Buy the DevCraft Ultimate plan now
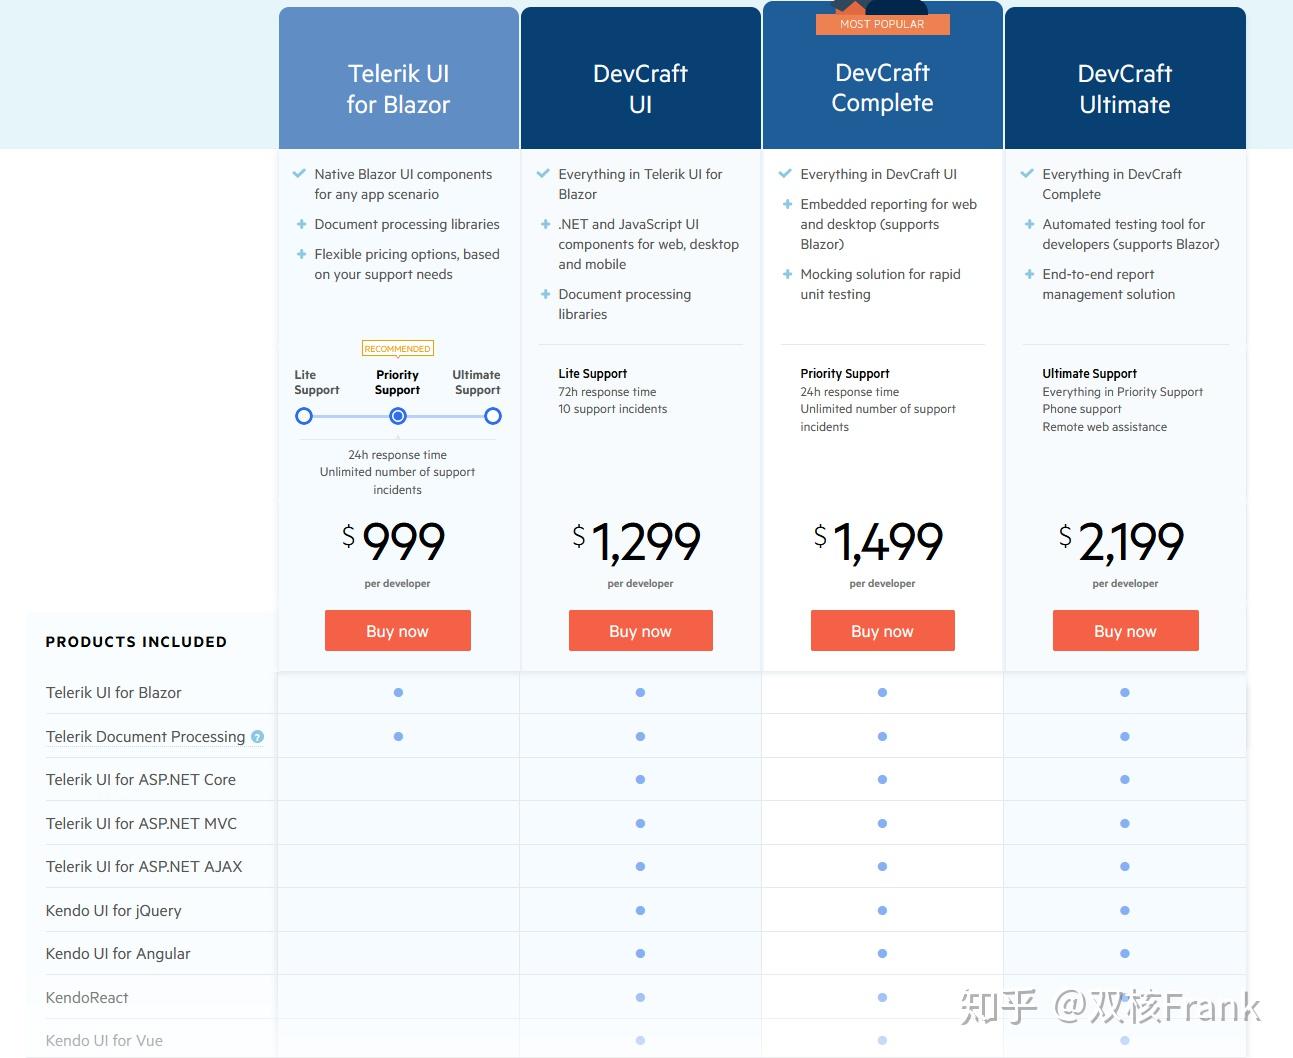 coord(1125,631)
